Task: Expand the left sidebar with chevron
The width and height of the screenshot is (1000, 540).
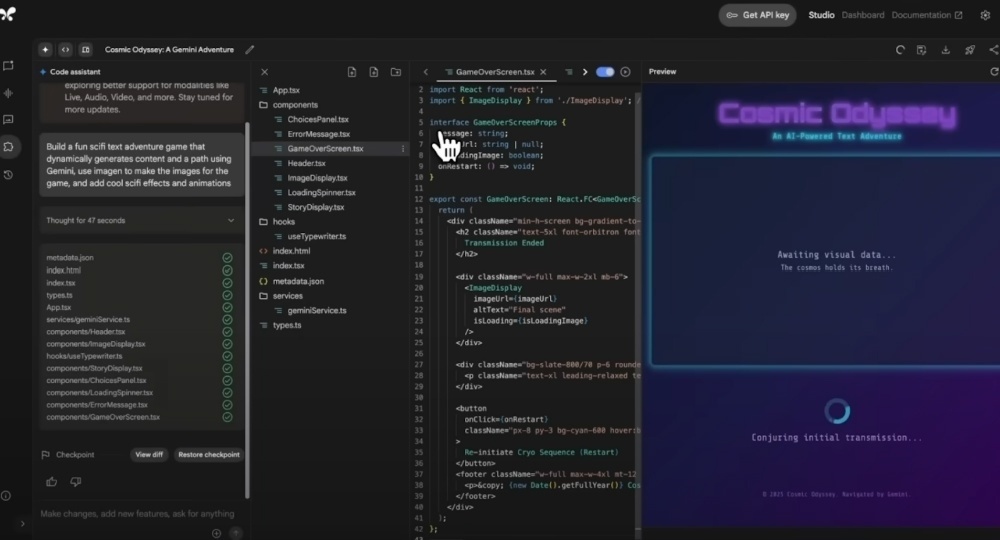Action: pyautogui.click(x=22, y=523)
